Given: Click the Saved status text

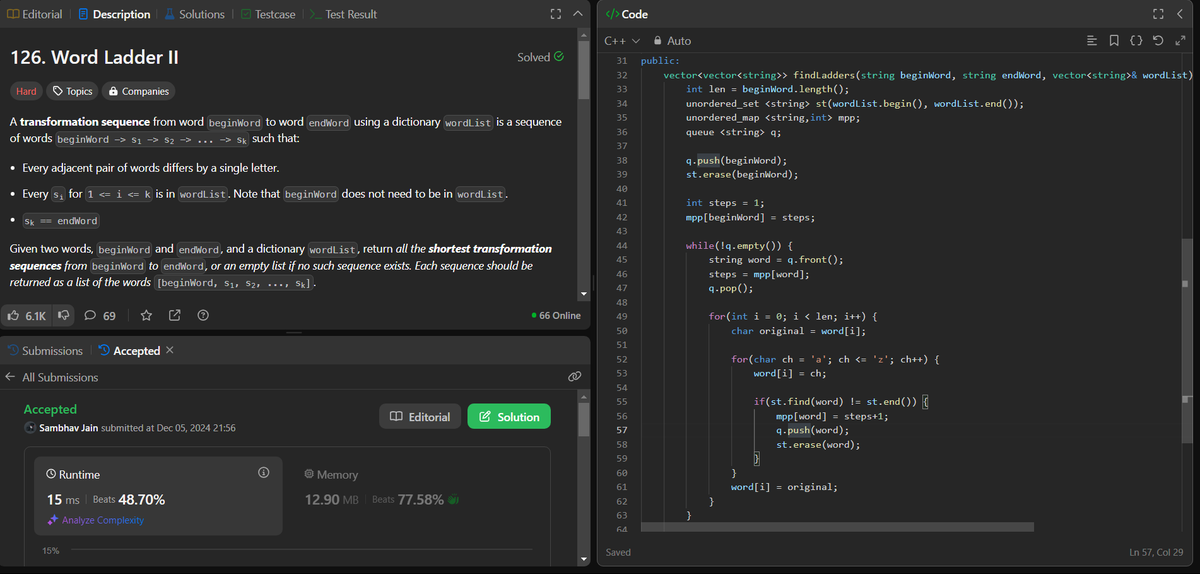Looking at the screenshot, I should (x=619, y=553).
